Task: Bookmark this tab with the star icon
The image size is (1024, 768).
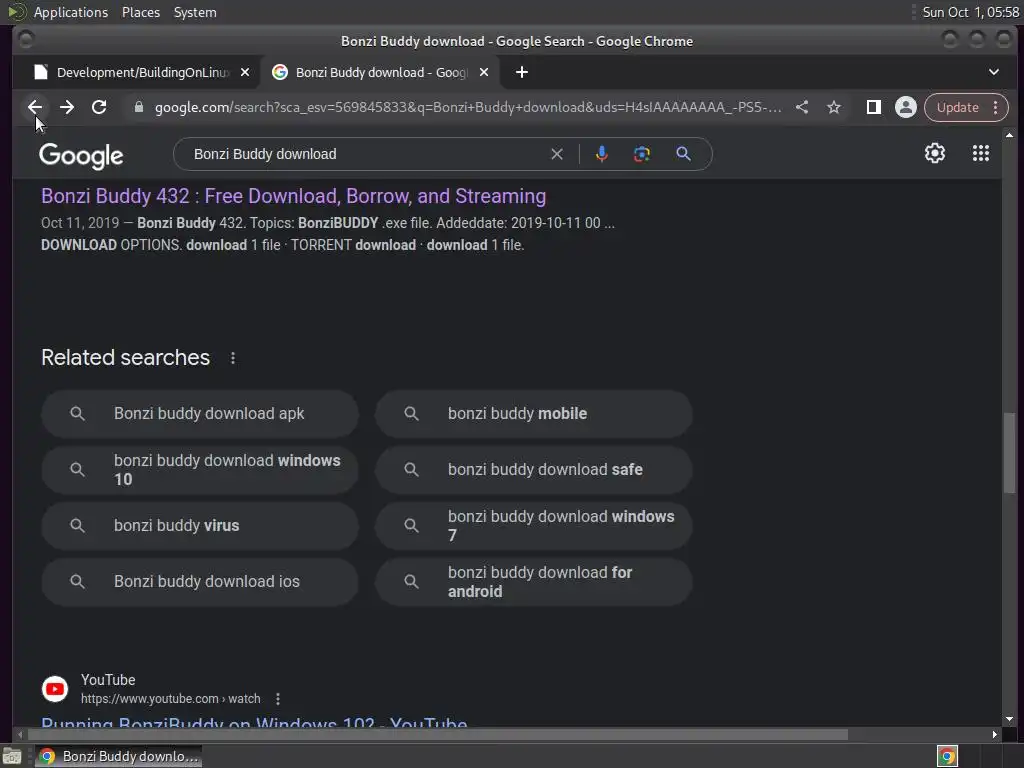Action: (x=834, y=107)
